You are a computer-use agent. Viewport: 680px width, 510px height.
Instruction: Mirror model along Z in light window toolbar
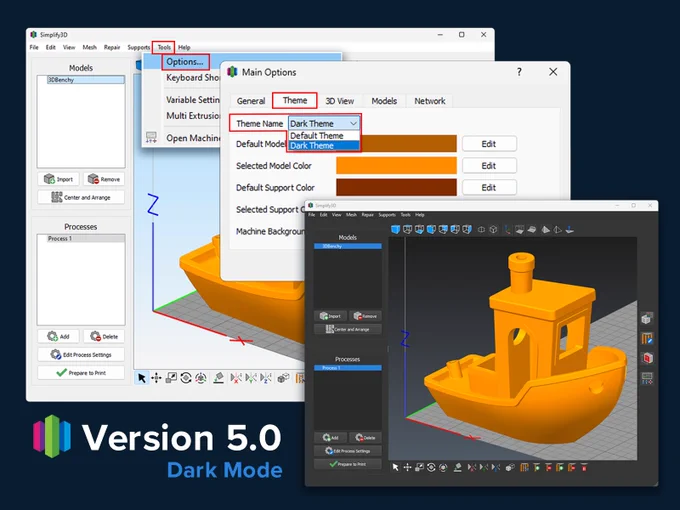click(265, 378)
